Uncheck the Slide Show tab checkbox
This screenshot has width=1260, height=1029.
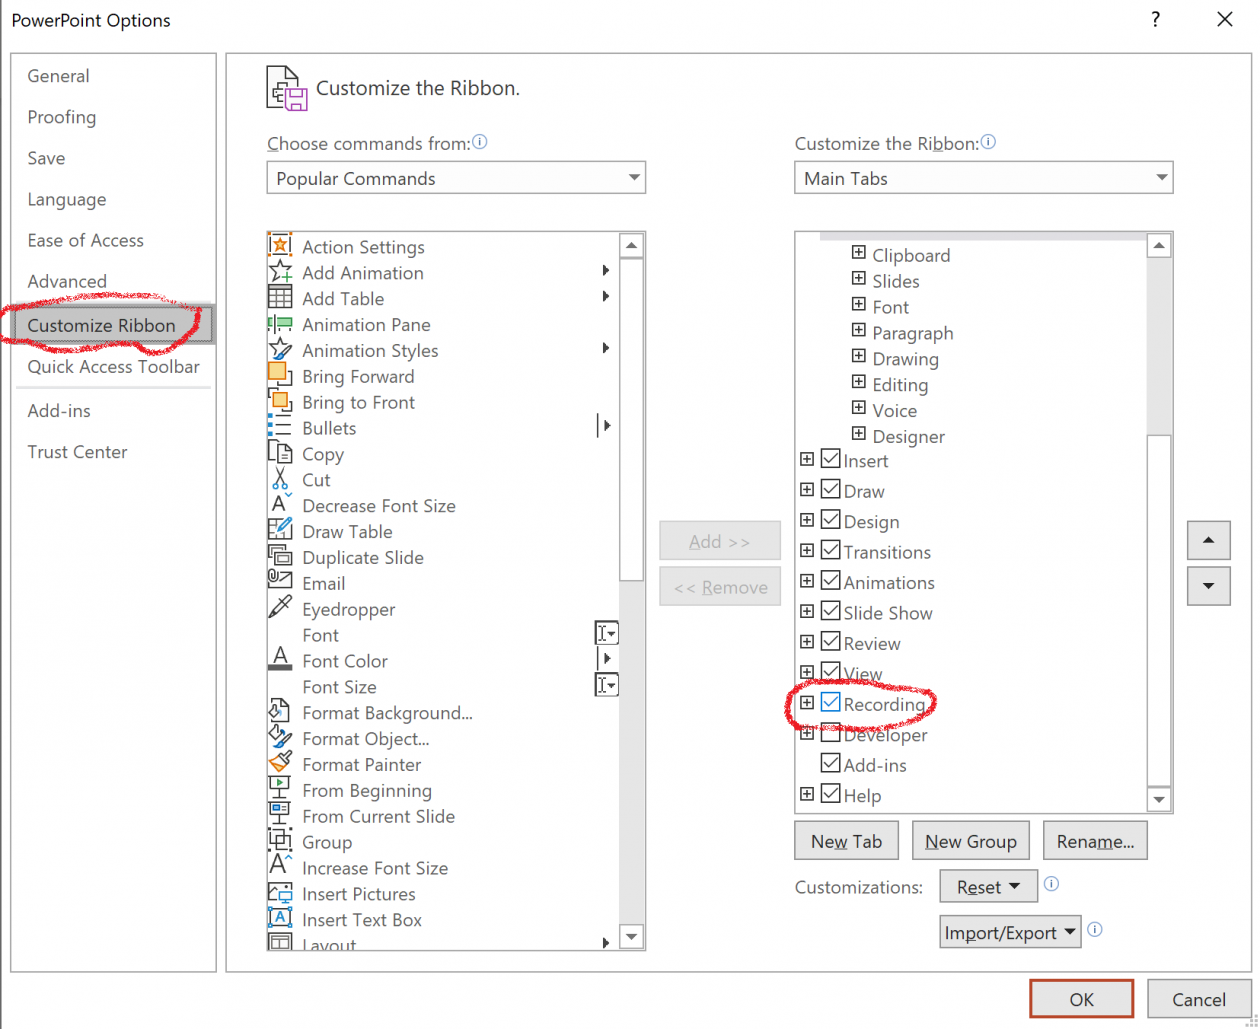830,612
